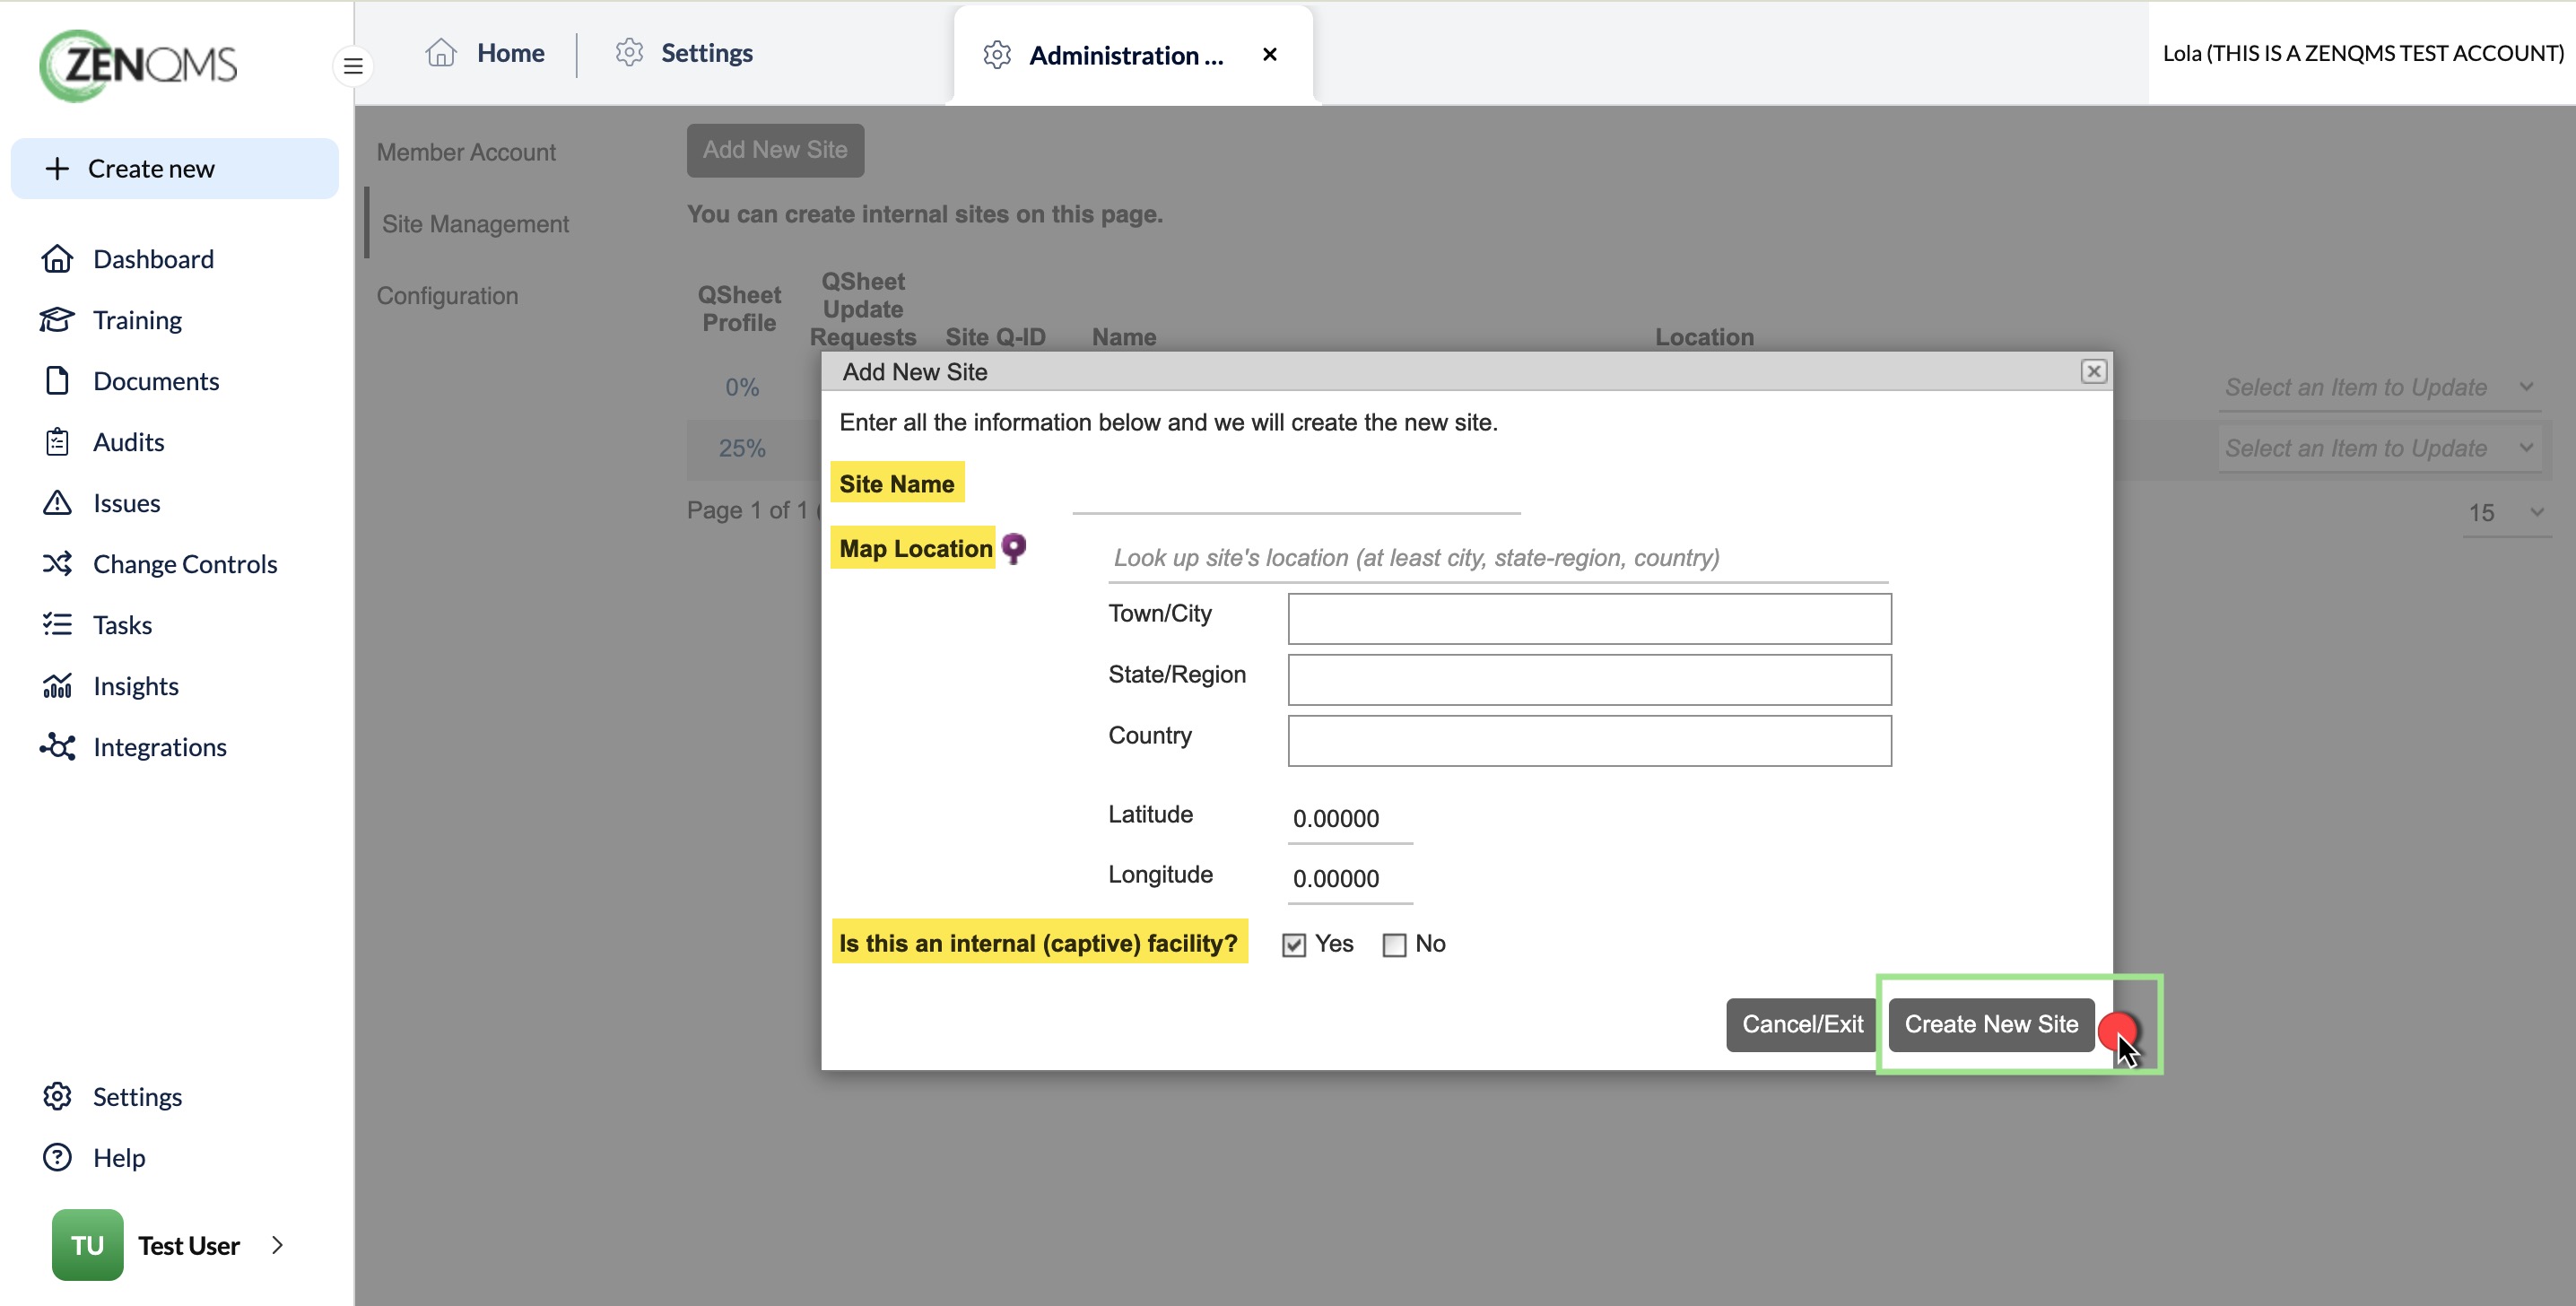
Task: Check No for internal captive facility
Action: [1394, 945]
